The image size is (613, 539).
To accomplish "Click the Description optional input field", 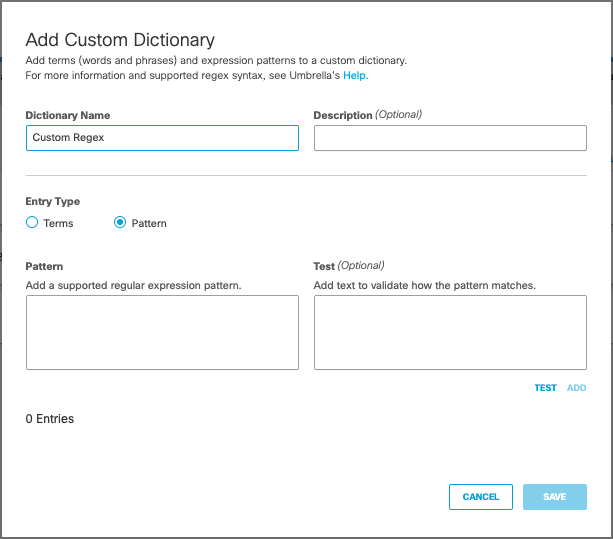I will click(x=450, y=138).
